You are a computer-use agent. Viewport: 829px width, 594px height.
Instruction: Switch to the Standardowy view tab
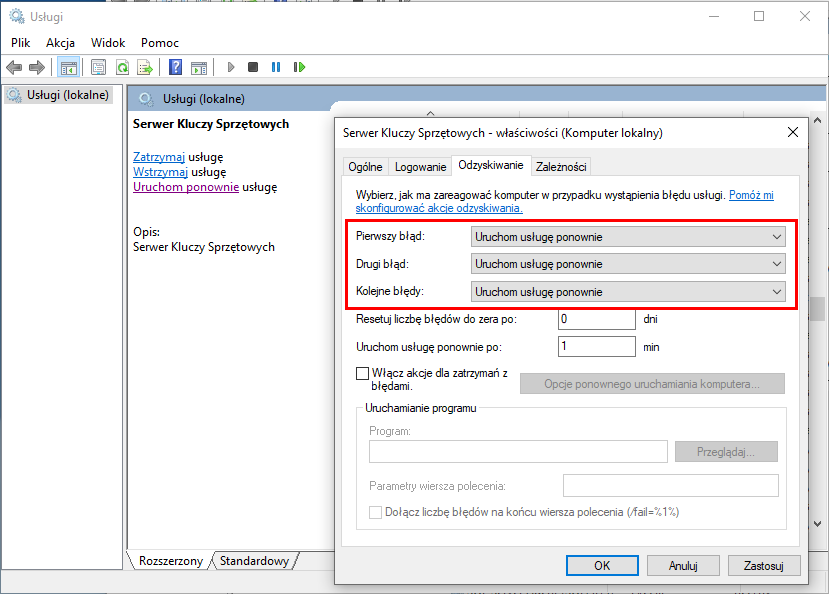[x=254, y=561]
